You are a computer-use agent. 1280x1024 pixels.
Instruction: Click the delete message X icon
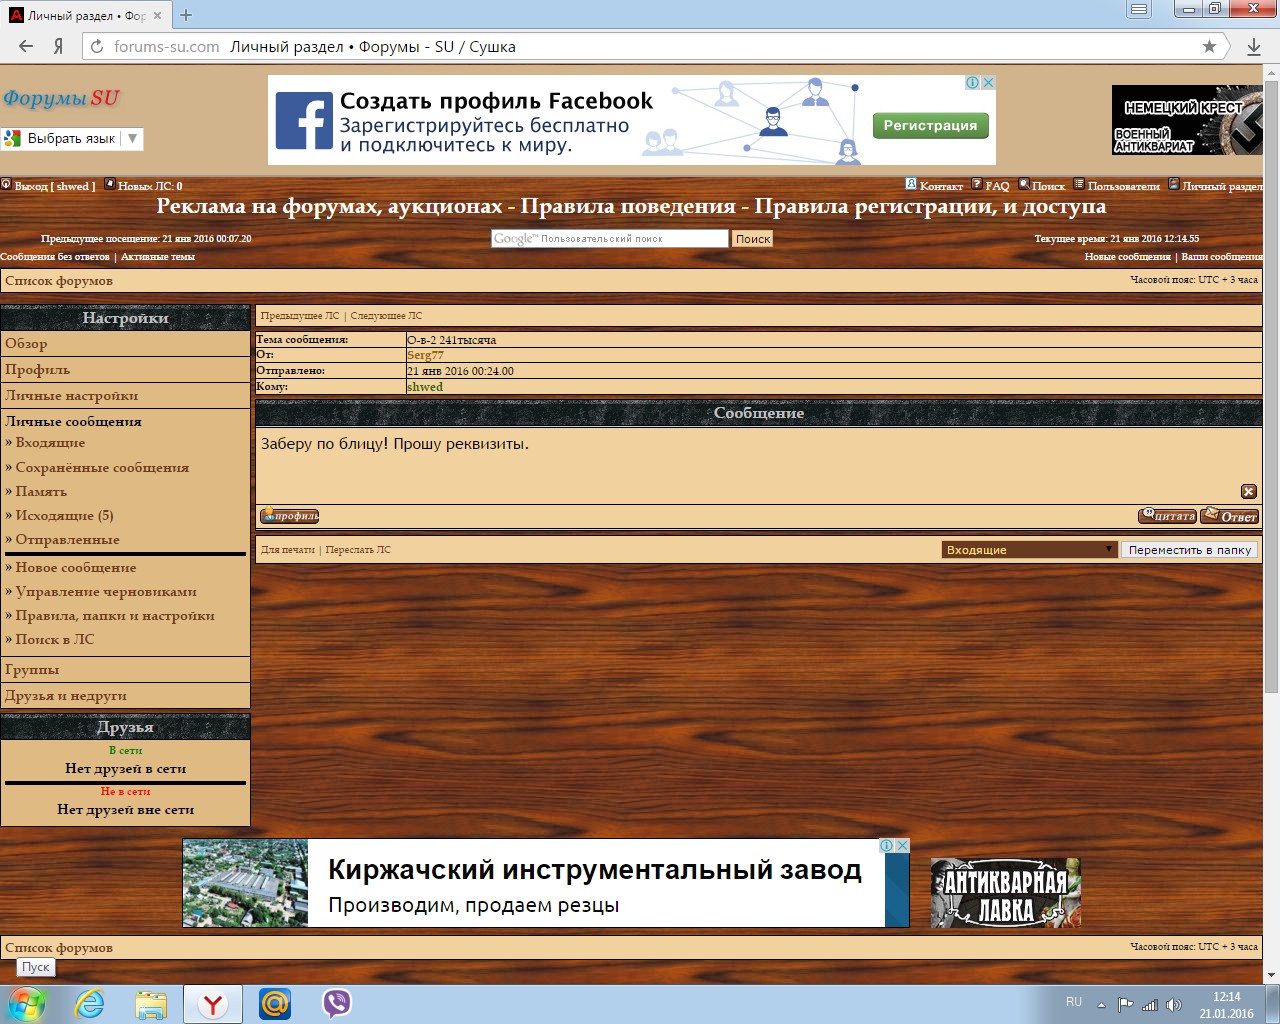pyautogui.click(x=1248, y=491)
